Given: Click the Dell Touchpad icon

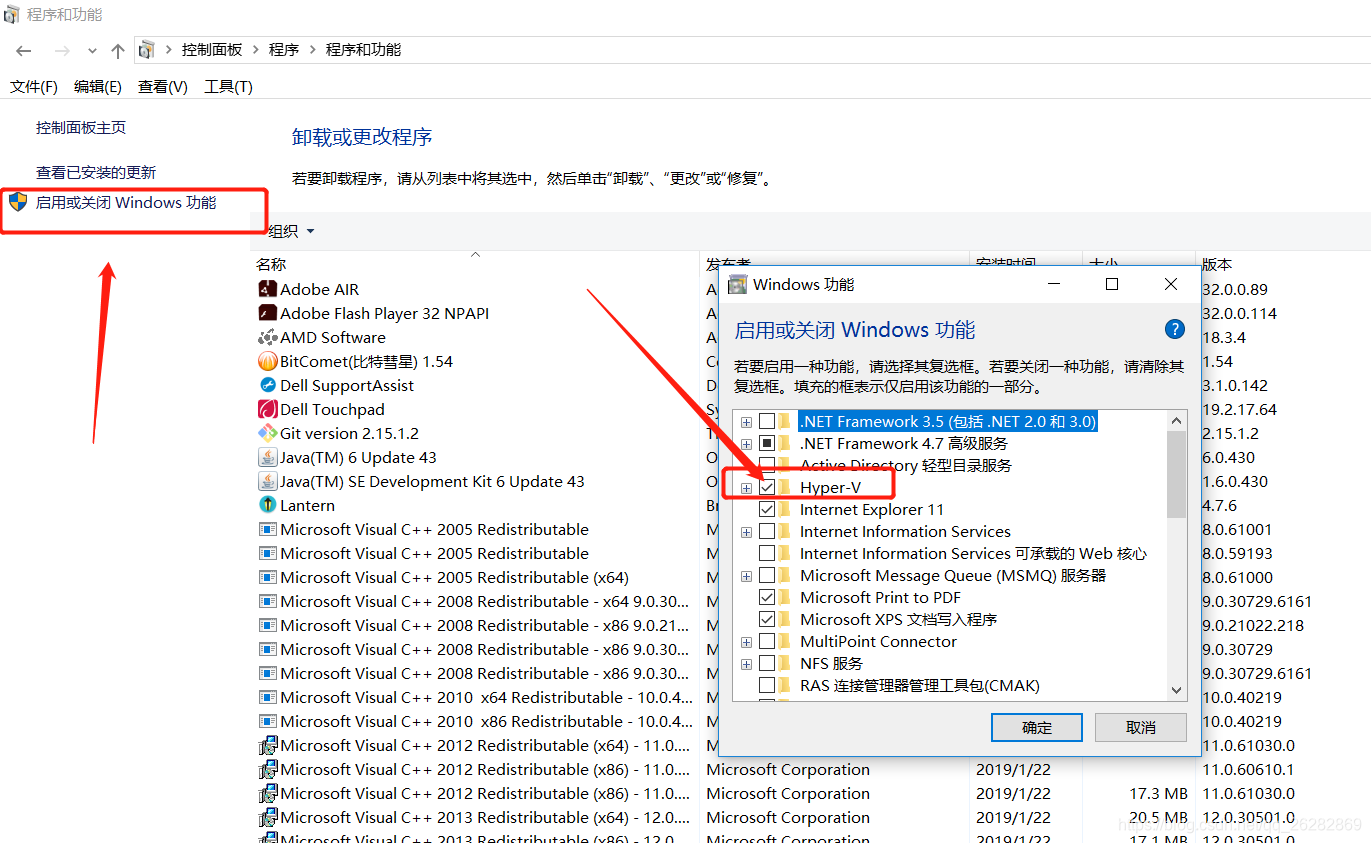Looking at the screenshot, I should pos(267,409).
